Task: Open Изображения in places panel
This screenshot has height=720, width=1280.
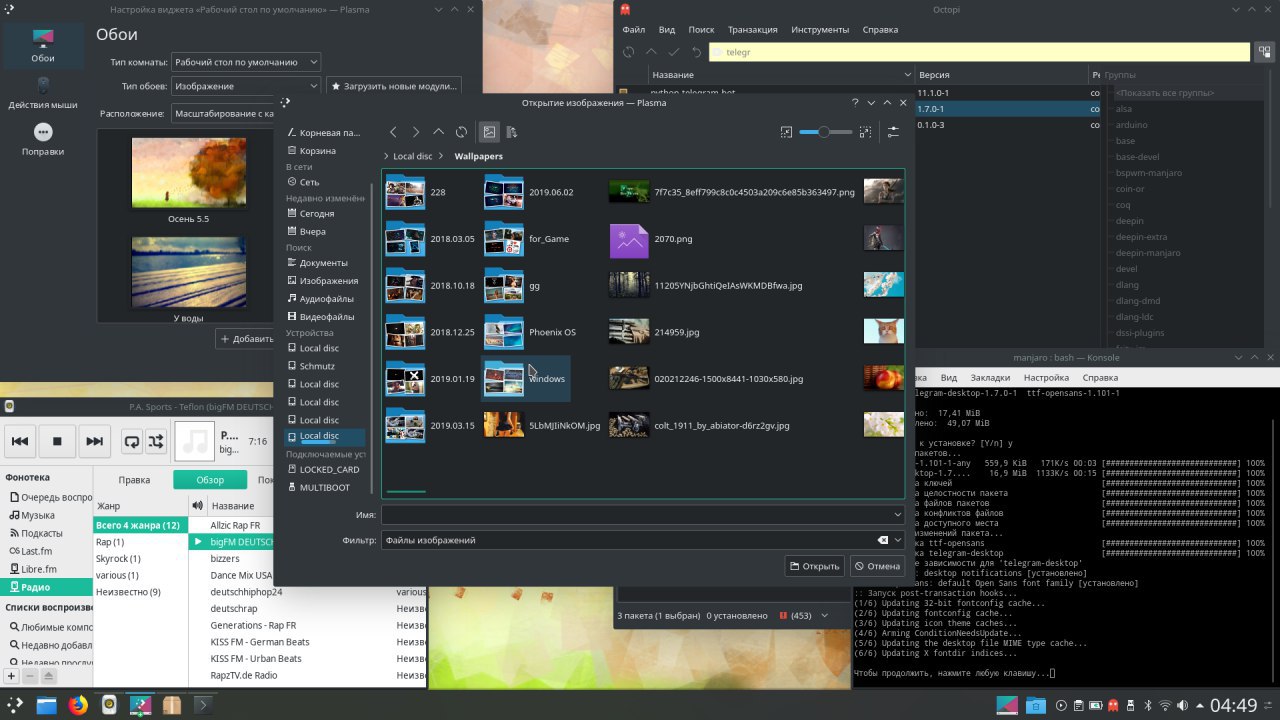Action: tap(328, 281)
